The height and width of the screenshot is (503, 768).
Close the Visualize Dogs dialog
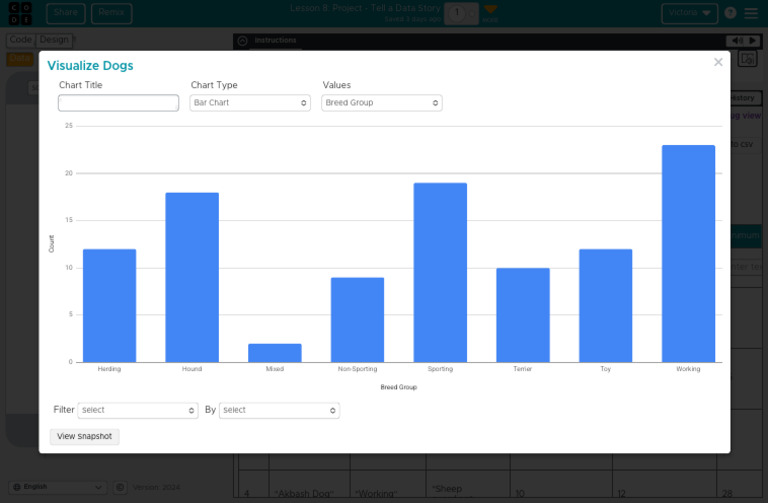[718, 62]
